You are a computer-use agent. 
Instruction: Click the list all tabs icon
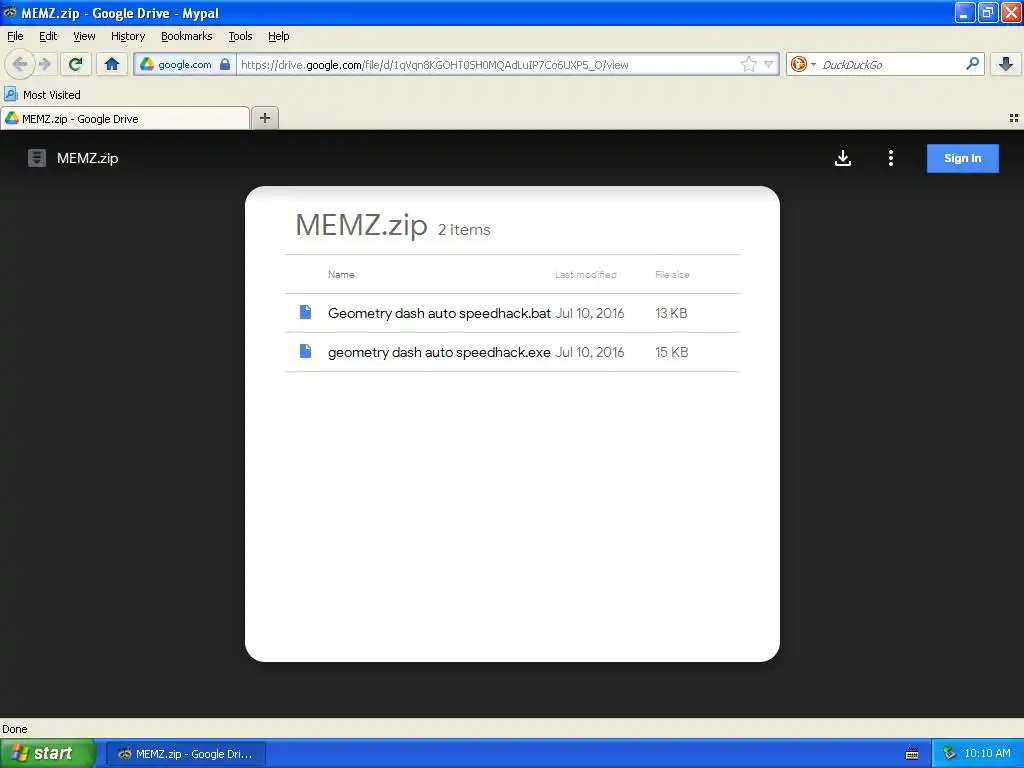pyautogui.click(x=1014, y=118)
